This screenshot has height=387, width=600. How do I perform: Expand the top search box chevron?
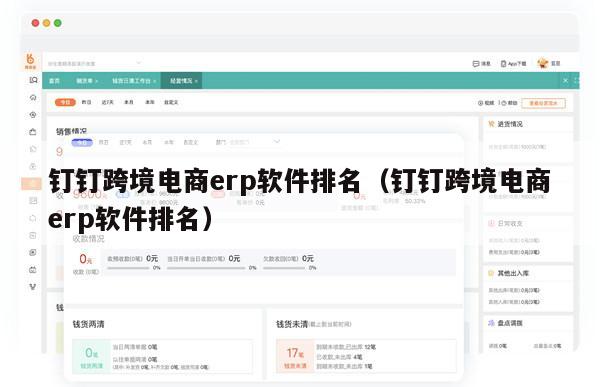pos(139,63)
